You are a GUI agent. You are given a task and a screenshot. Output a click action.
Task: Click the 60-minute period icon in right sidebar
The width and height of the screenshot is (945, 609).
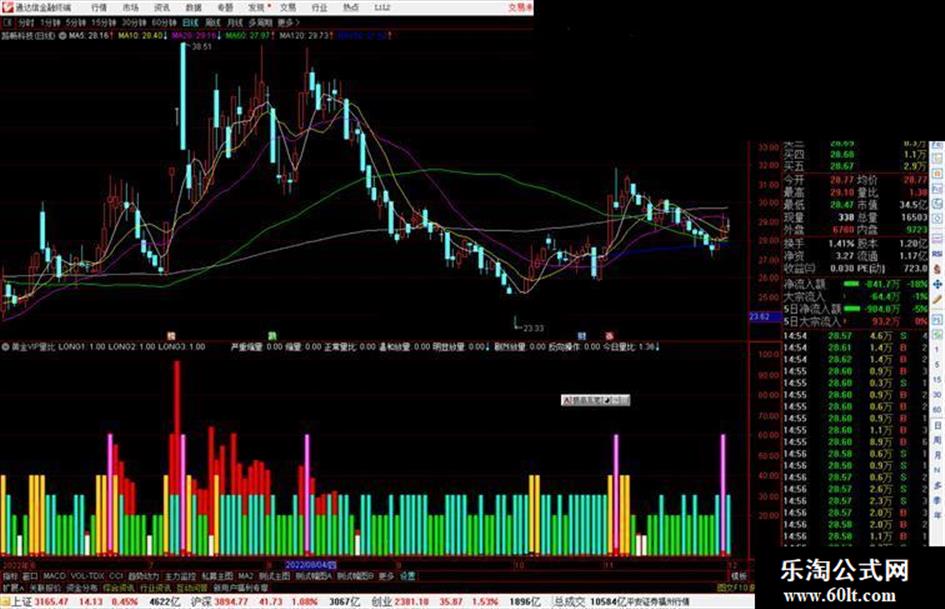click(x=937, y=410)
